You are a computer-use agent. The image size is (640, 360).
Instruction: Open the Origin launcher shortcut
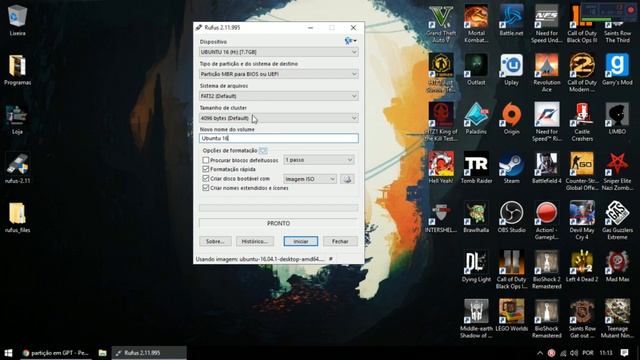[x=511, y=119]
